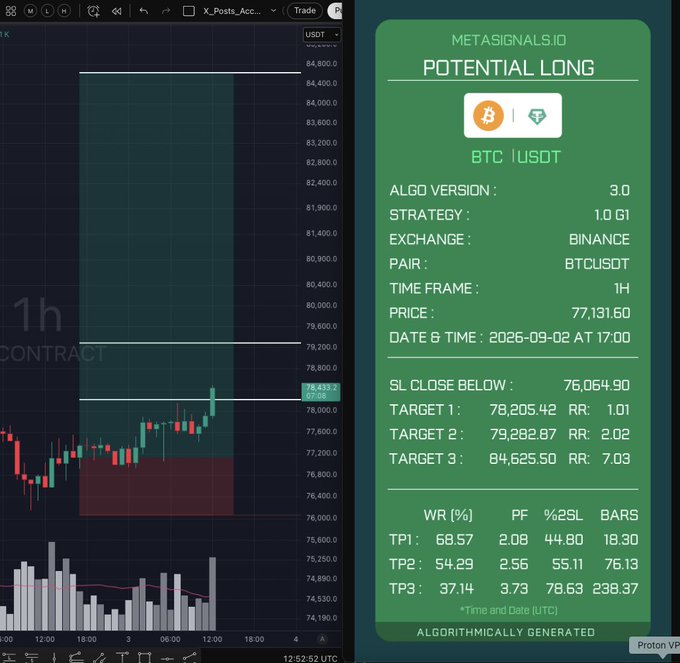Click the M circle button
Viewport: 680px width, 663px height.
[30, 11]
